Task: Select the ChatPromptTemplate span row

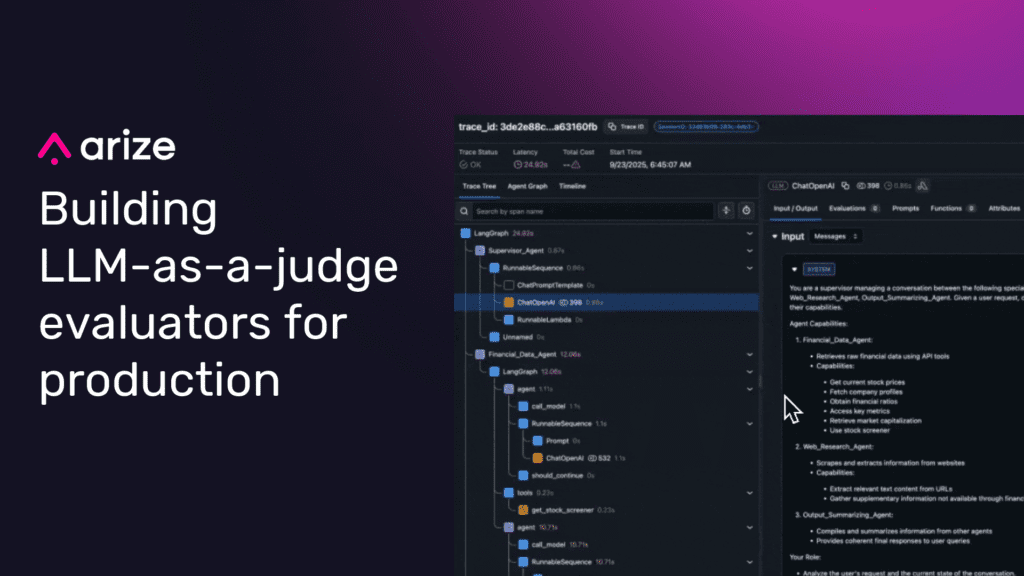Action: click(x=607, y=285)
